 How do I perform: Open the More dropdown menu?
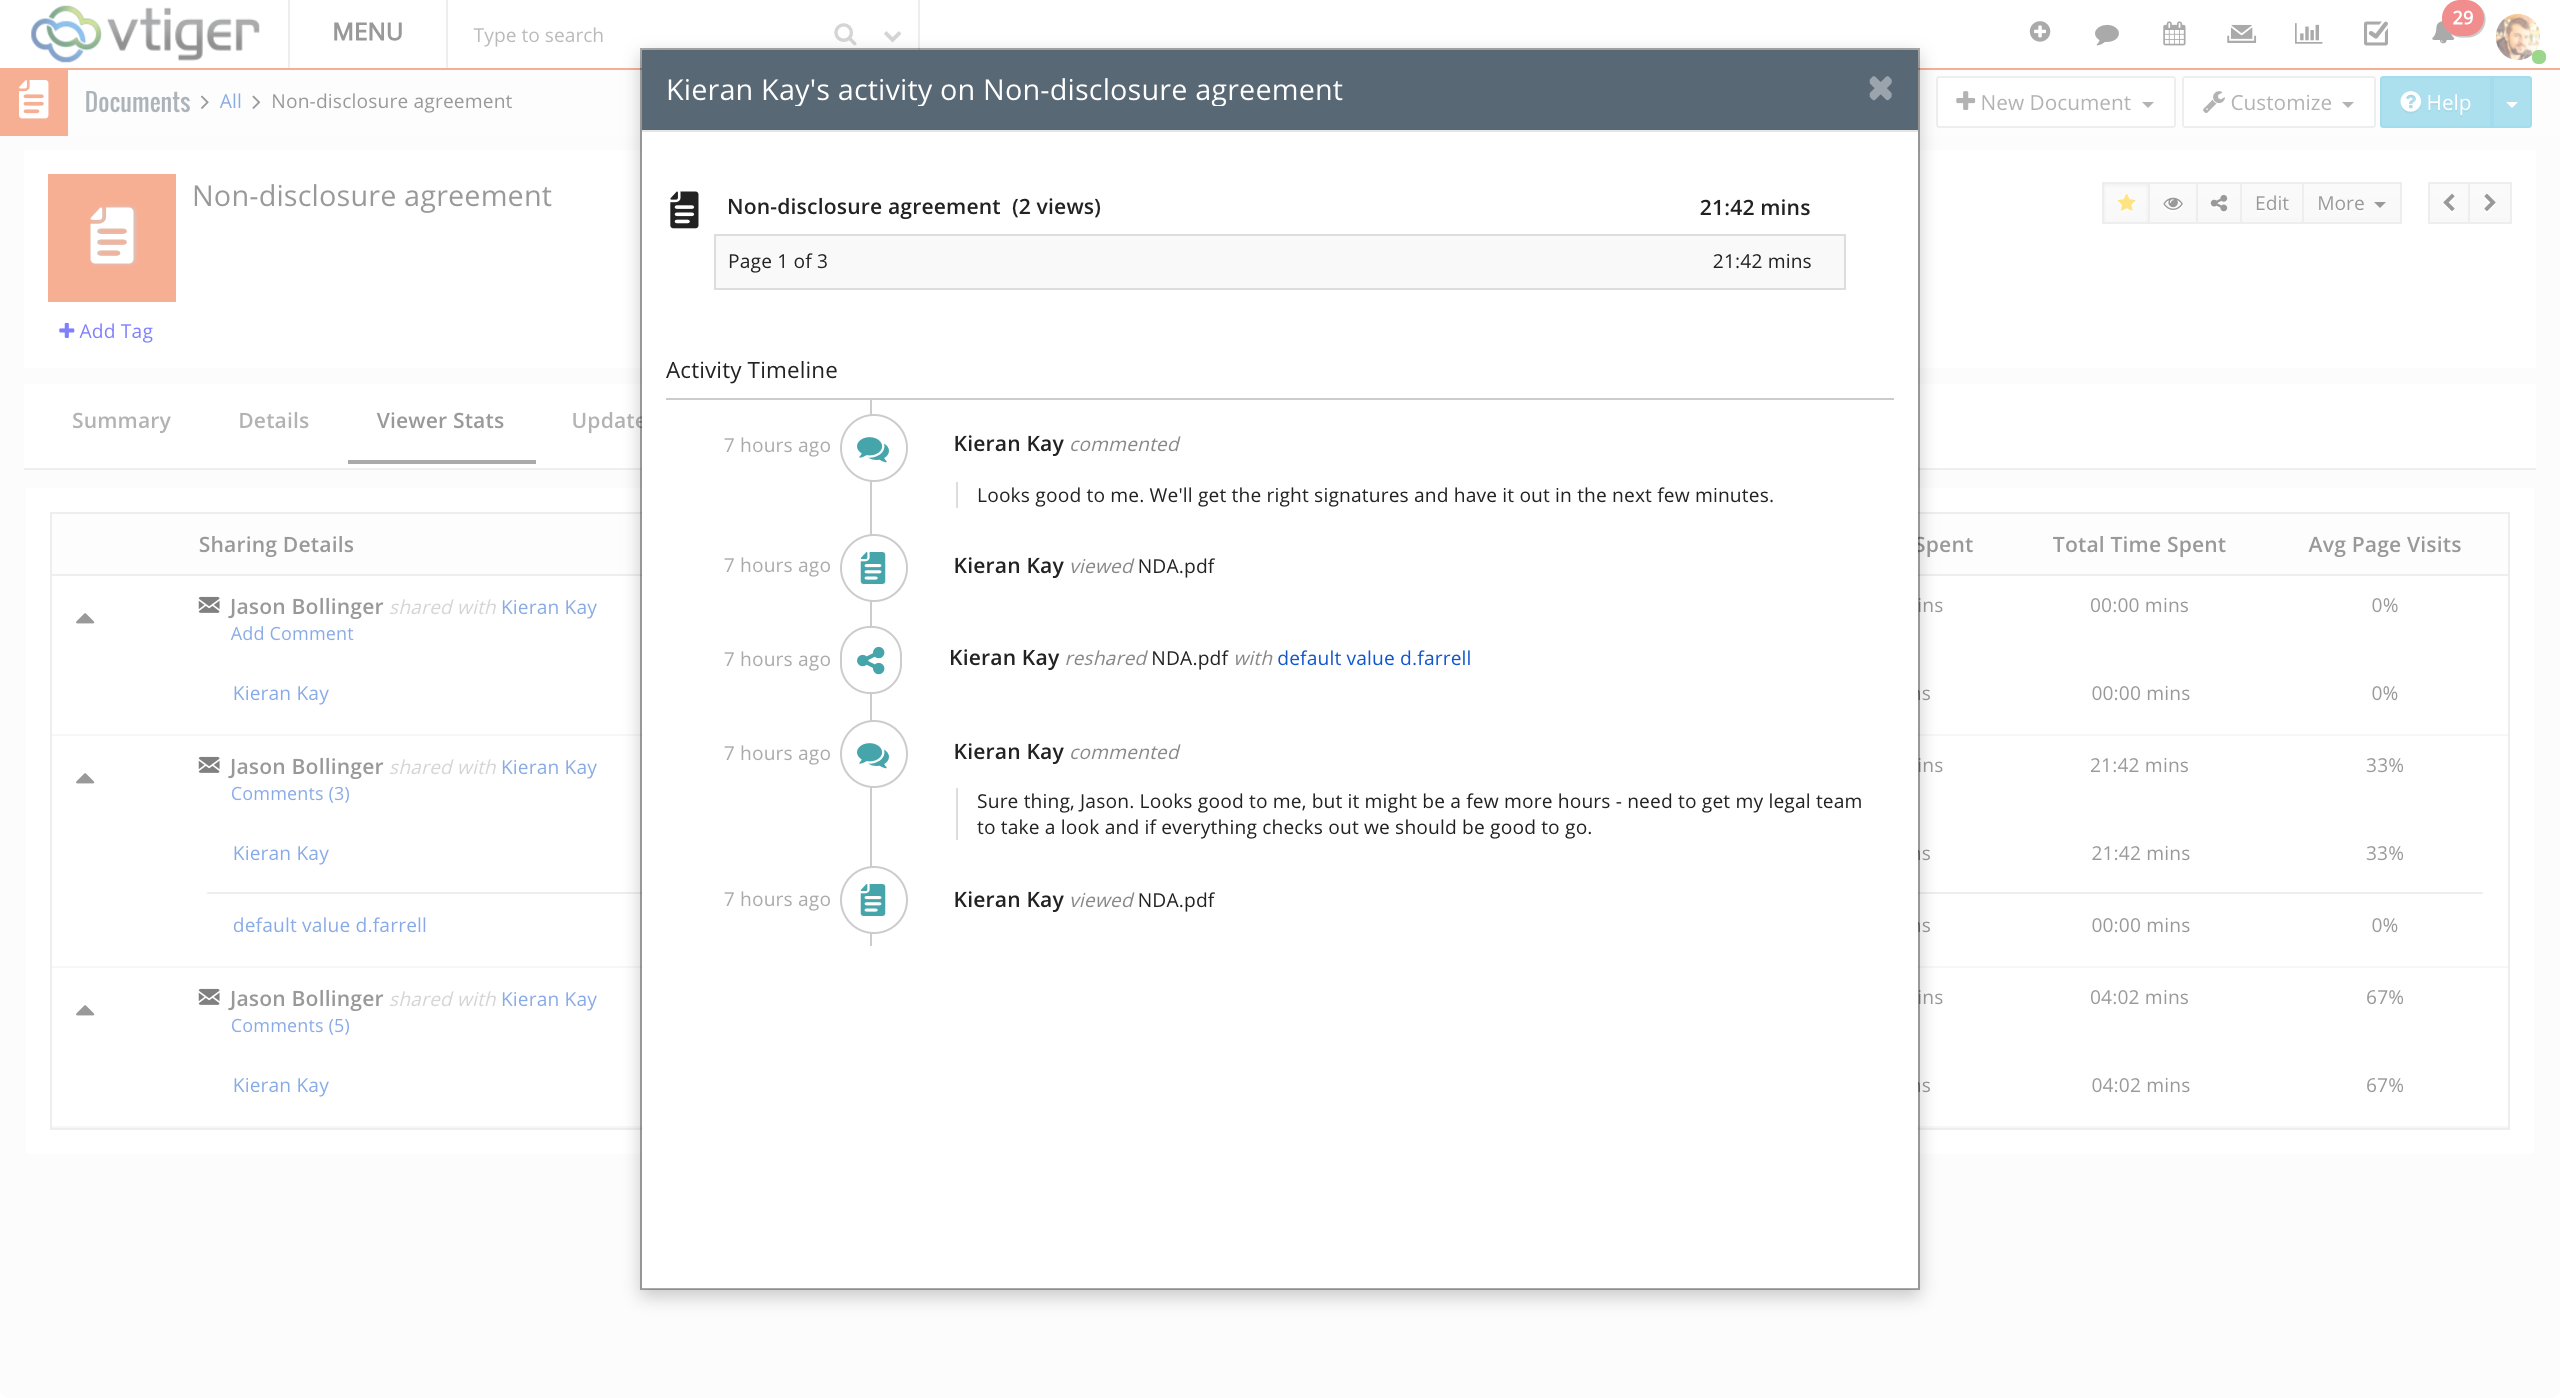coord(2351,203)
